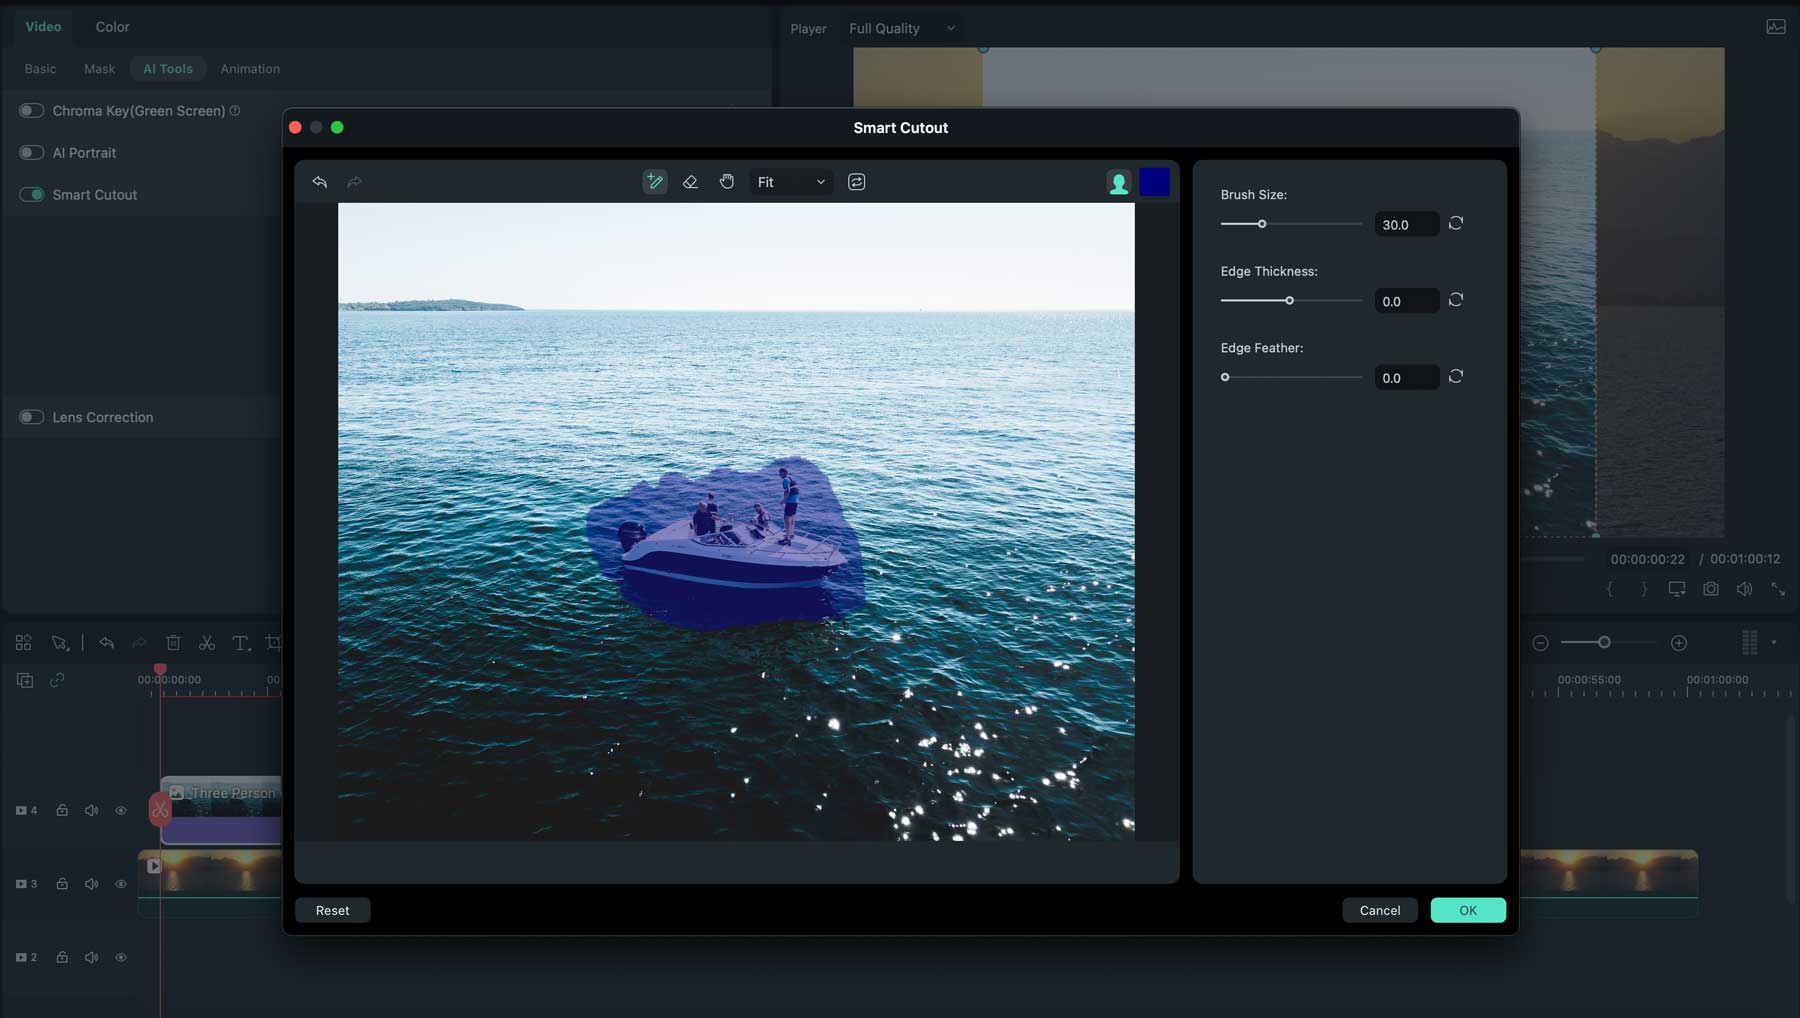Open the Fit zoom dropdown

[x=791, y=182]
